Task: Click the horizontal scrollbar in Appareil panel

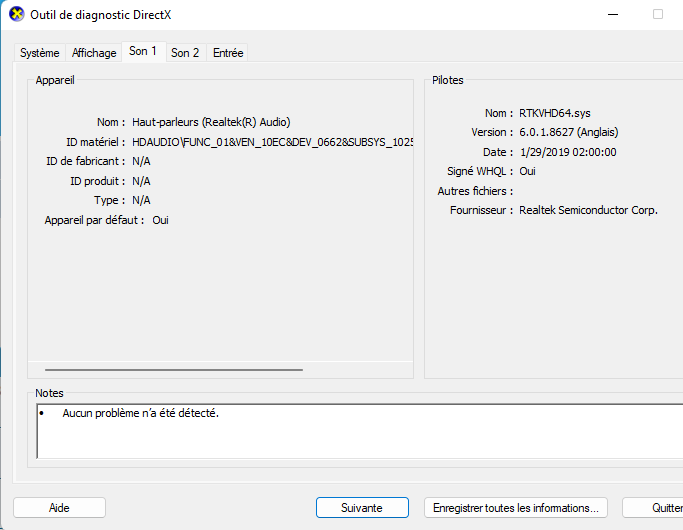Action: pyautogui.click(x=174, y=370)
